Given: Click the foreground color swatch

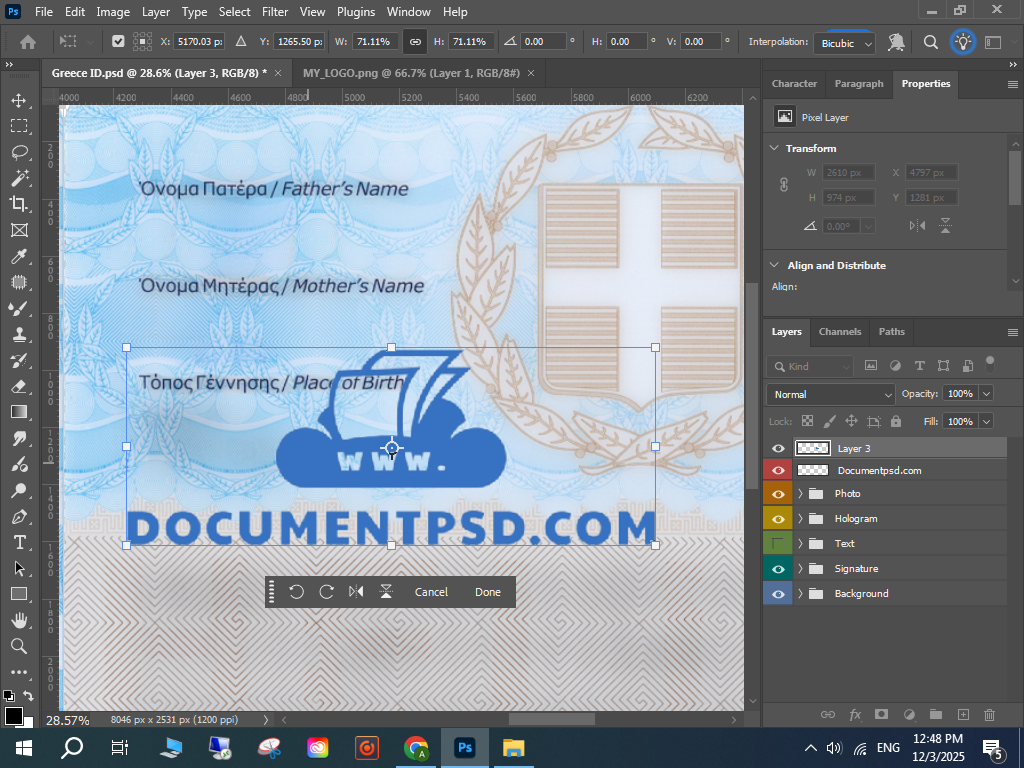Looking at the screenshot, I should click(13, 715).
